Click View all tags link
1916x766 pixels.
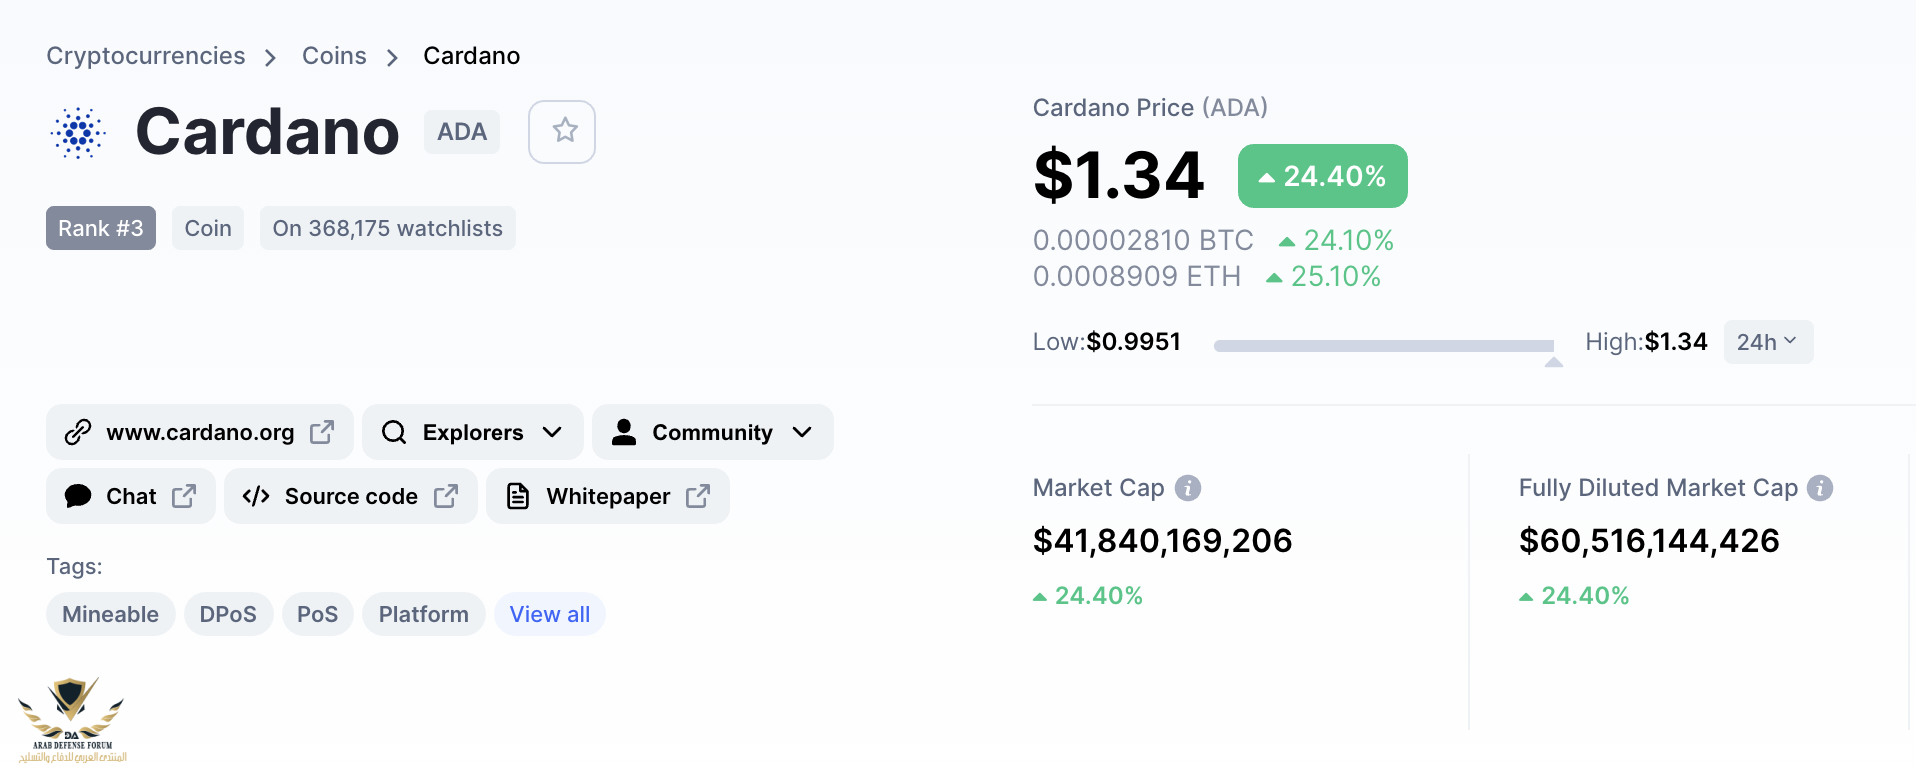[x=549, y=614]
